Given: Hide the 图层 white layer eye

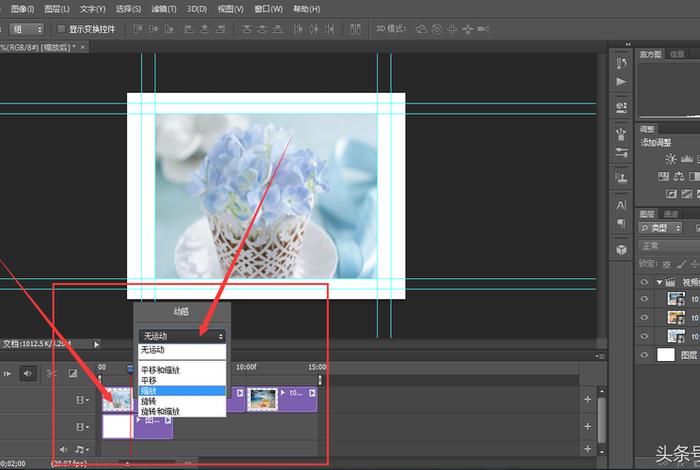Looking at the screenshot, I should (x=644, y=355).
